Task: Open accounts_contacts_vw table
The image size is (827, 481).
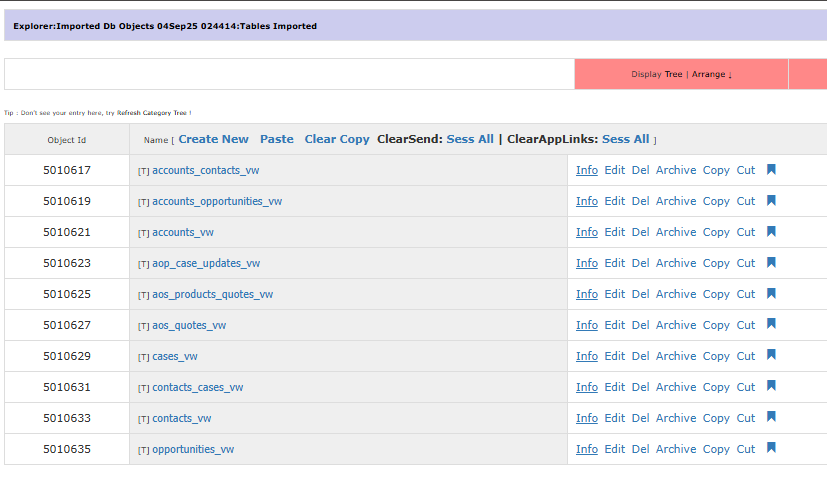Action: [x=206, y=170]
